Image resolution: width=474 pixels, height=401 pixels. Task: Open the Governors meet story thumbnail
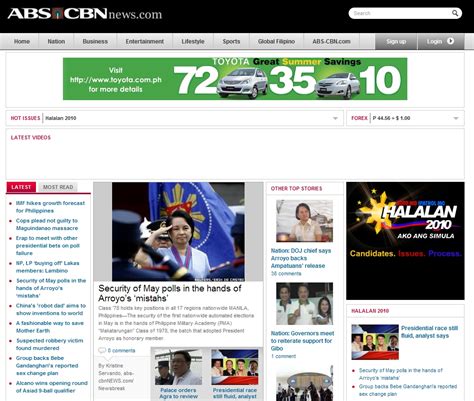point(304,304)
